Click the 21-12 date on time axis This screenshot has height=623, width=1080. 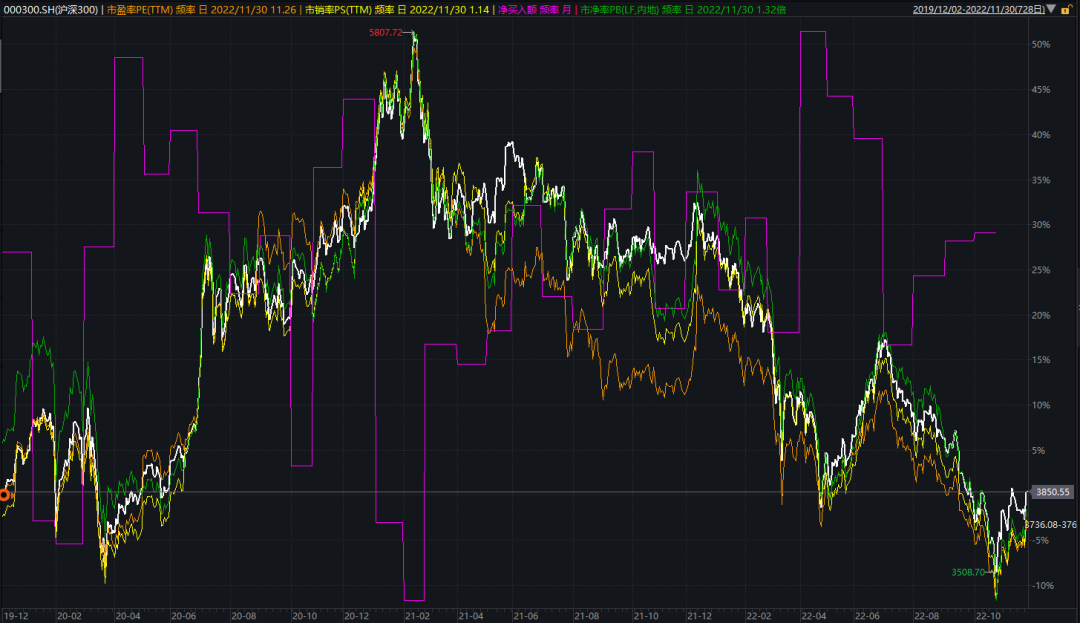click(x=699, y=616)
